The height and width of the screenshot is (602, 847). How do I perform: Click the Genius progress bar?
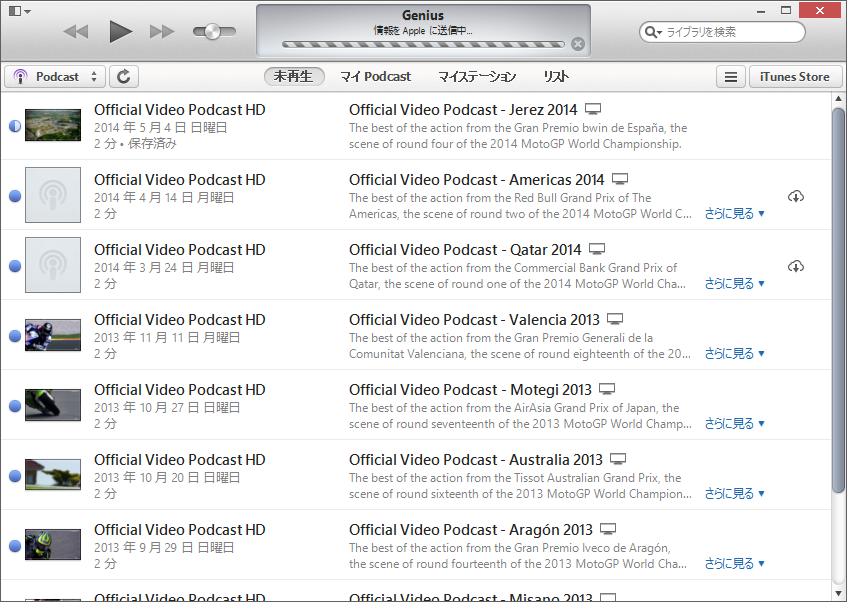click(x=423, y=44)
